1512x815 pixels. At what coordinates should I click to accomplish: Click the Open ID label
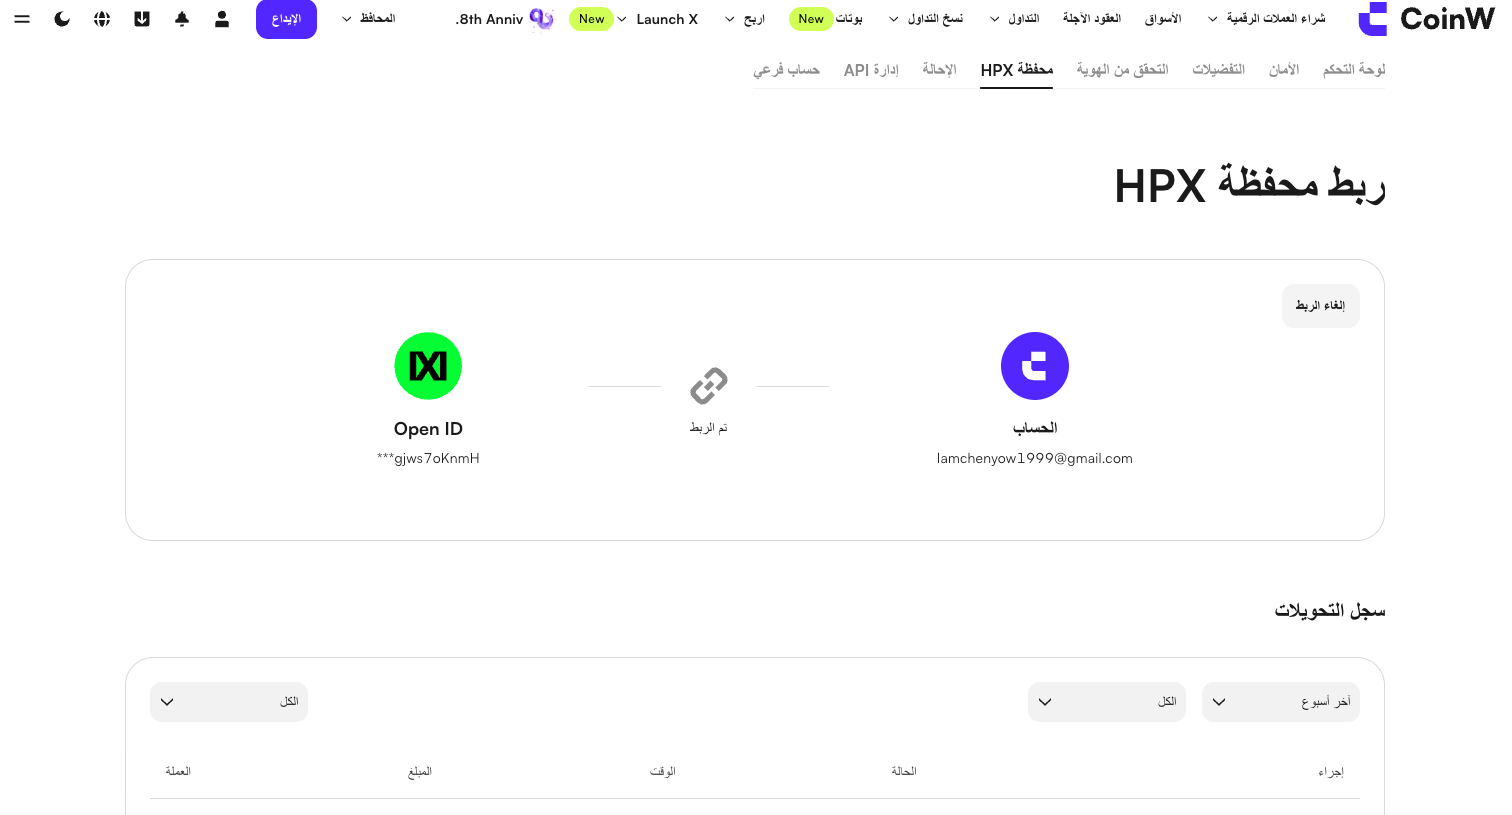pyautogui.click(x=428, y=429)
